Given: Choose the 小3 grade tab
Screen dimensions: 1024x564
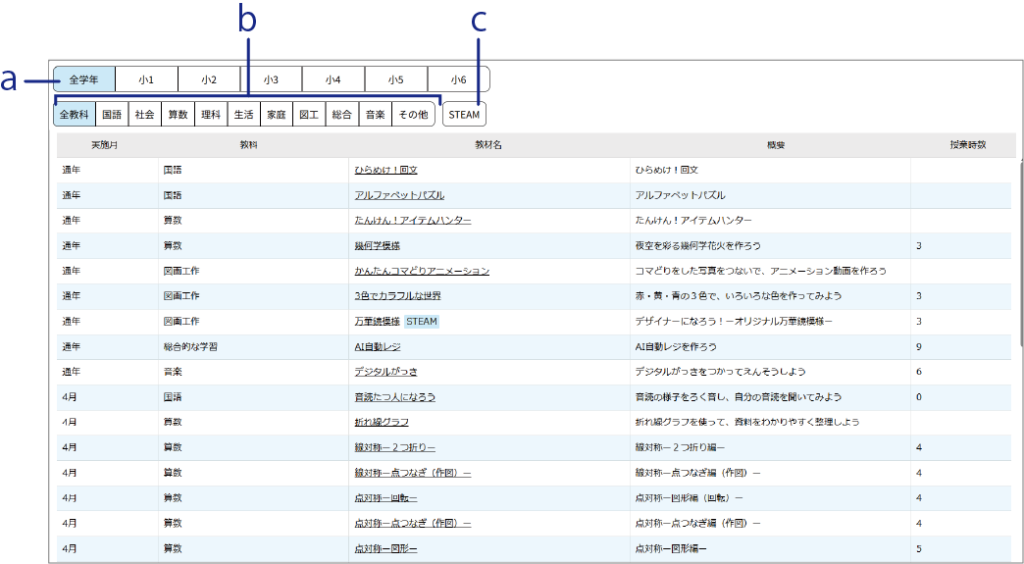Looking at the screenshot, I should tap(271, 80).
